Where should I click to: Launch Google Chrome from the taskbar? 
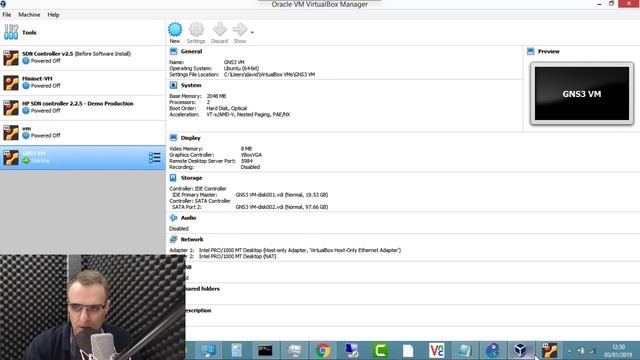(323, 351)
